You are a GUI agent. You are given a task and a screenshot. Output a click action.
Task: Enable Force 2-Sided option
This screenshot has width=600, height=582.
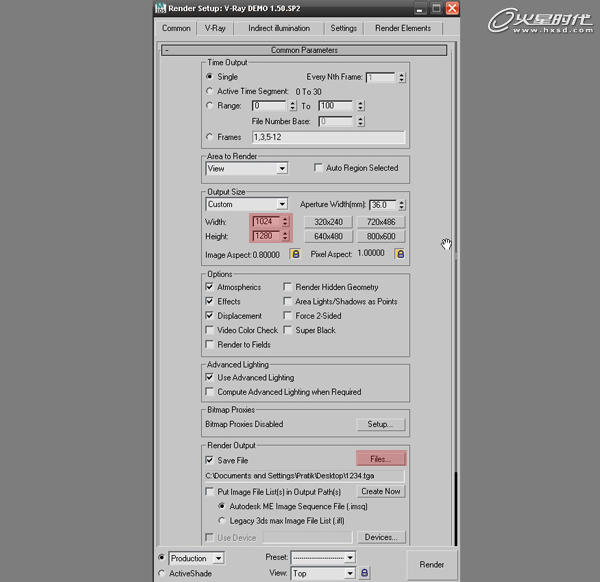point(287,315)
